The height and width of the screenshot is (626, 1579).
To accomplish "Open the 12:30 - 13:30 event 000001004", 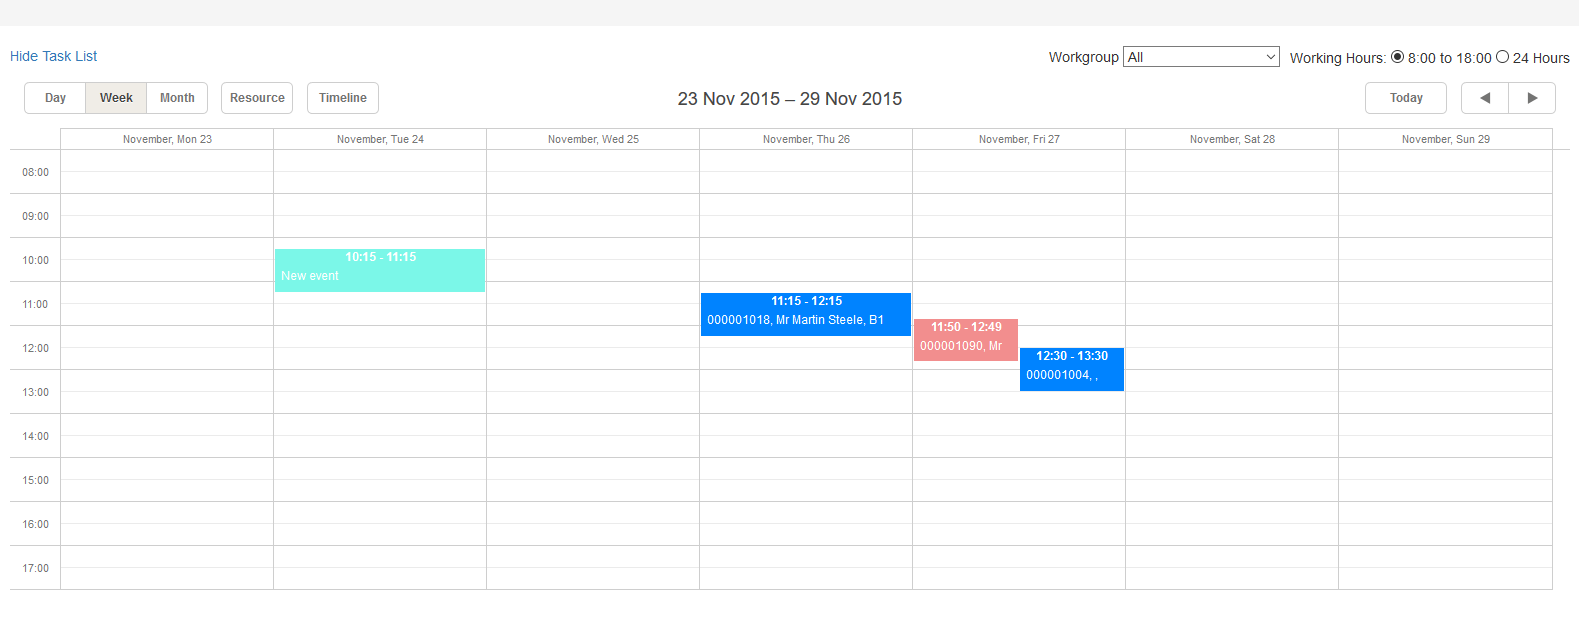I will [1072, 369].
